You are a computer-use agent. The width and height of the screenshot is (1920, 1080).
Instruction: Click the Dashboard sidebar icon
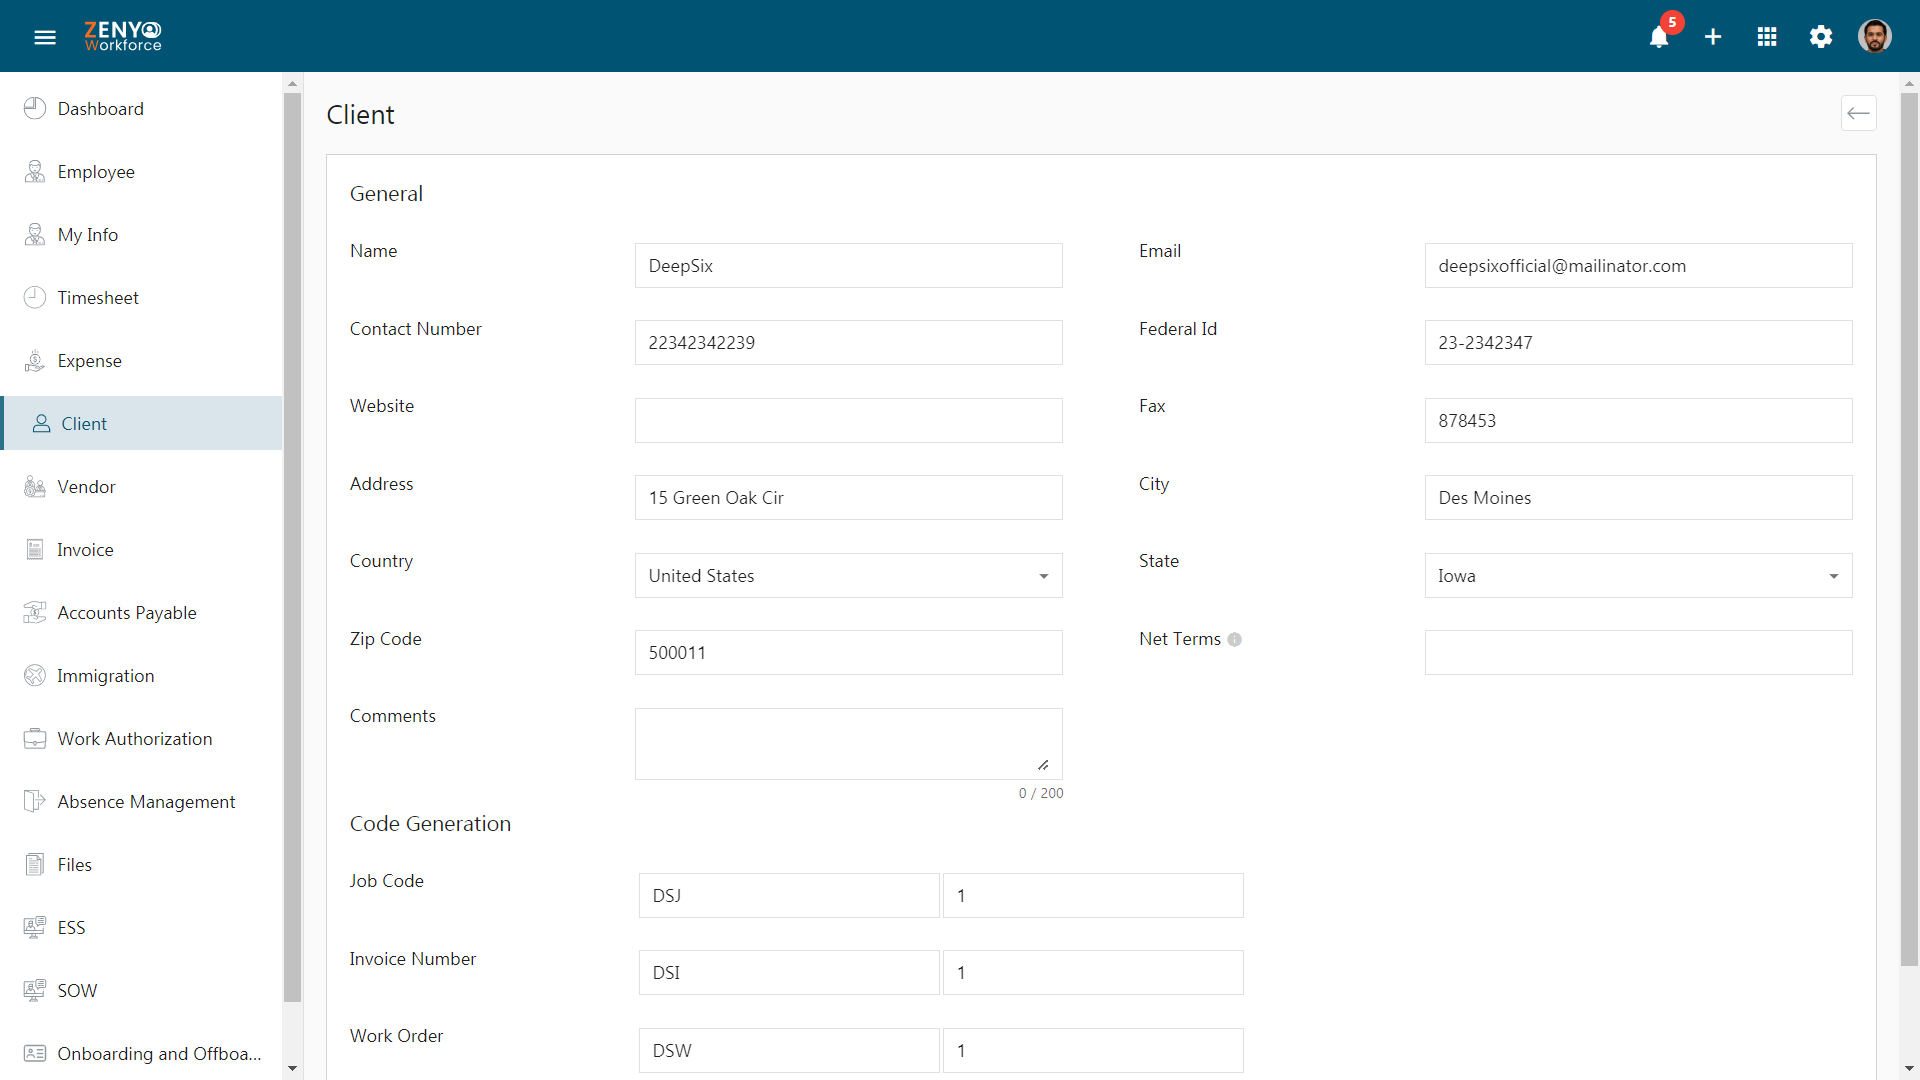point(36,108)
